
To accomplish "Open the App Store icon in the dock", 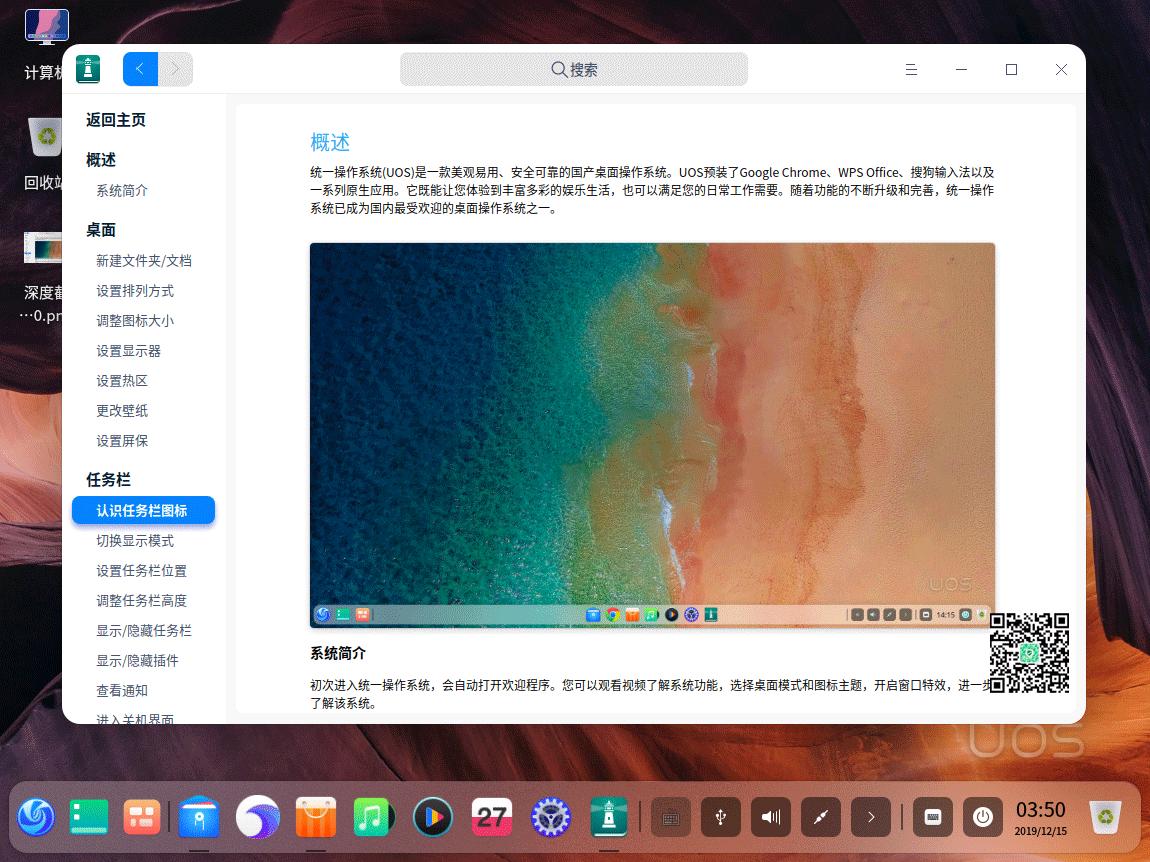I will [x=316, y=817].
